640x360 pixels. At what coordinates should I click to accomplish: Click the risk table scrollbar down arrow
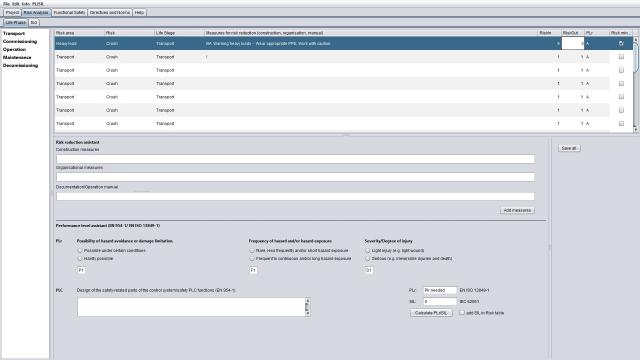(635, 129)
